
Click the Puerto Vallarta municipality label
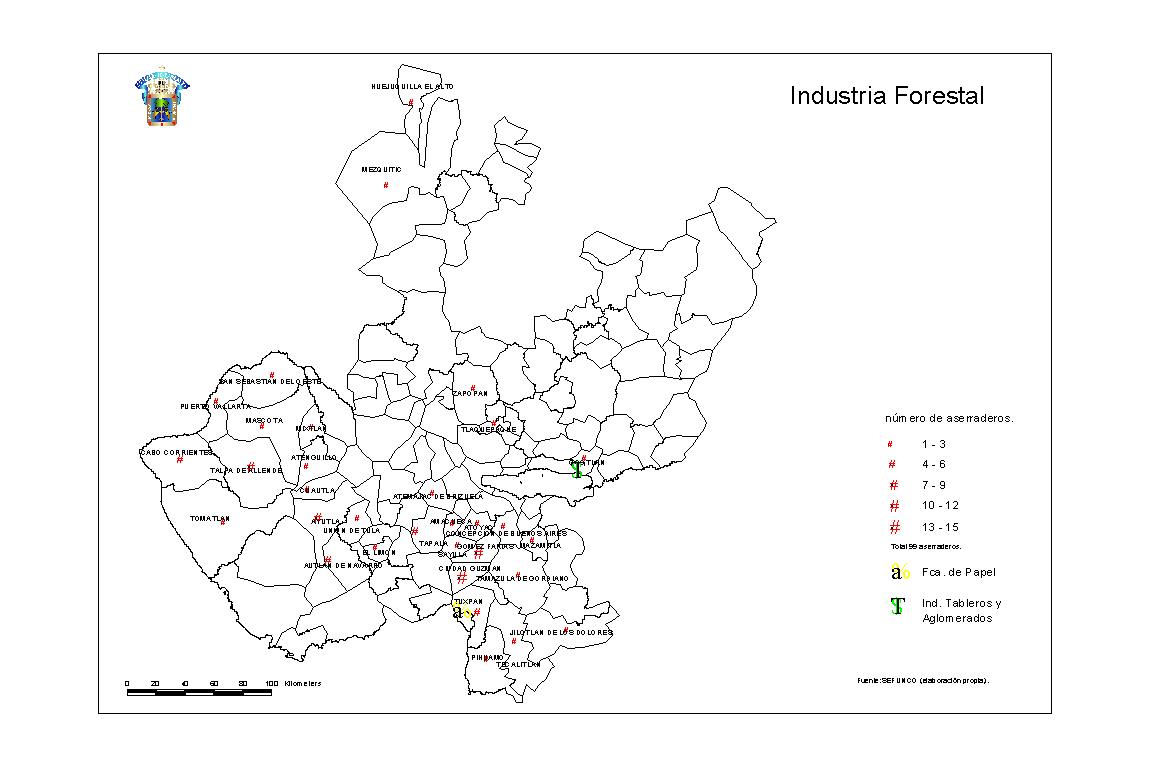[216, 406]
